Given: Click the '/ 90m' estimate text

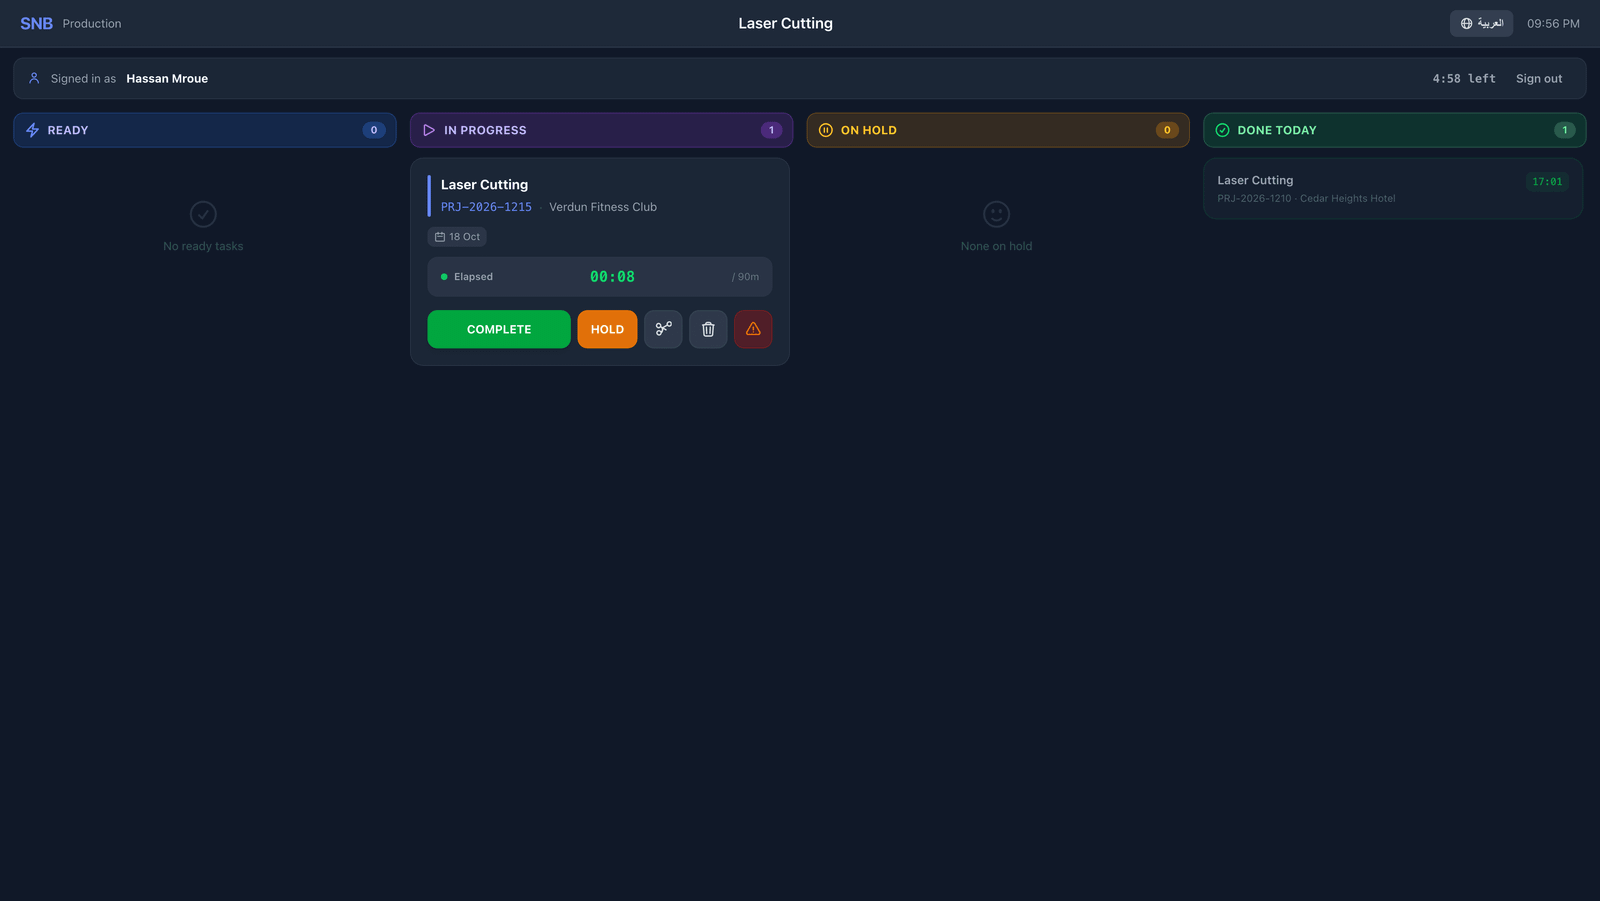Looking at the screenshot, I should (x=745, y=277).
